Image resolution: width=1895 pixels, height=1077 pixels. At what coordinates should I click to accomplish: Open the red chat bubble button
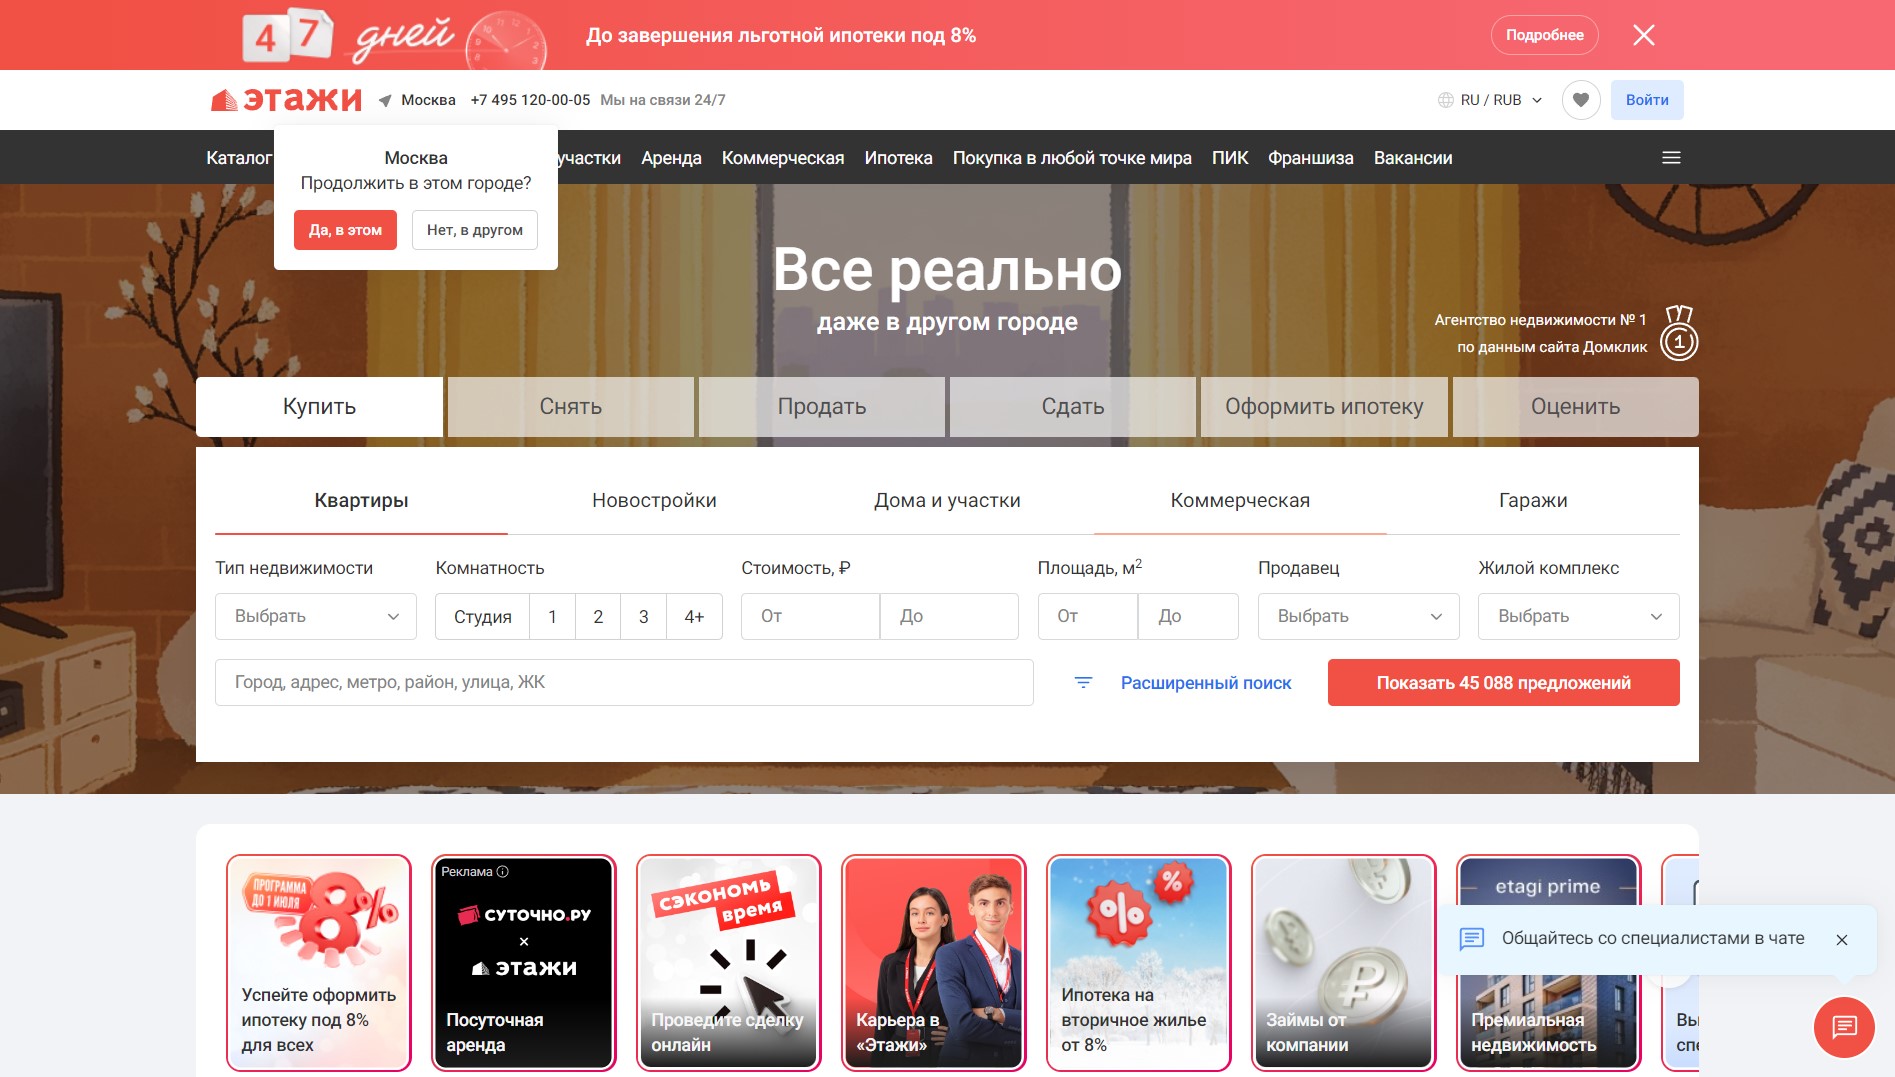(x=1844, y=1027)
